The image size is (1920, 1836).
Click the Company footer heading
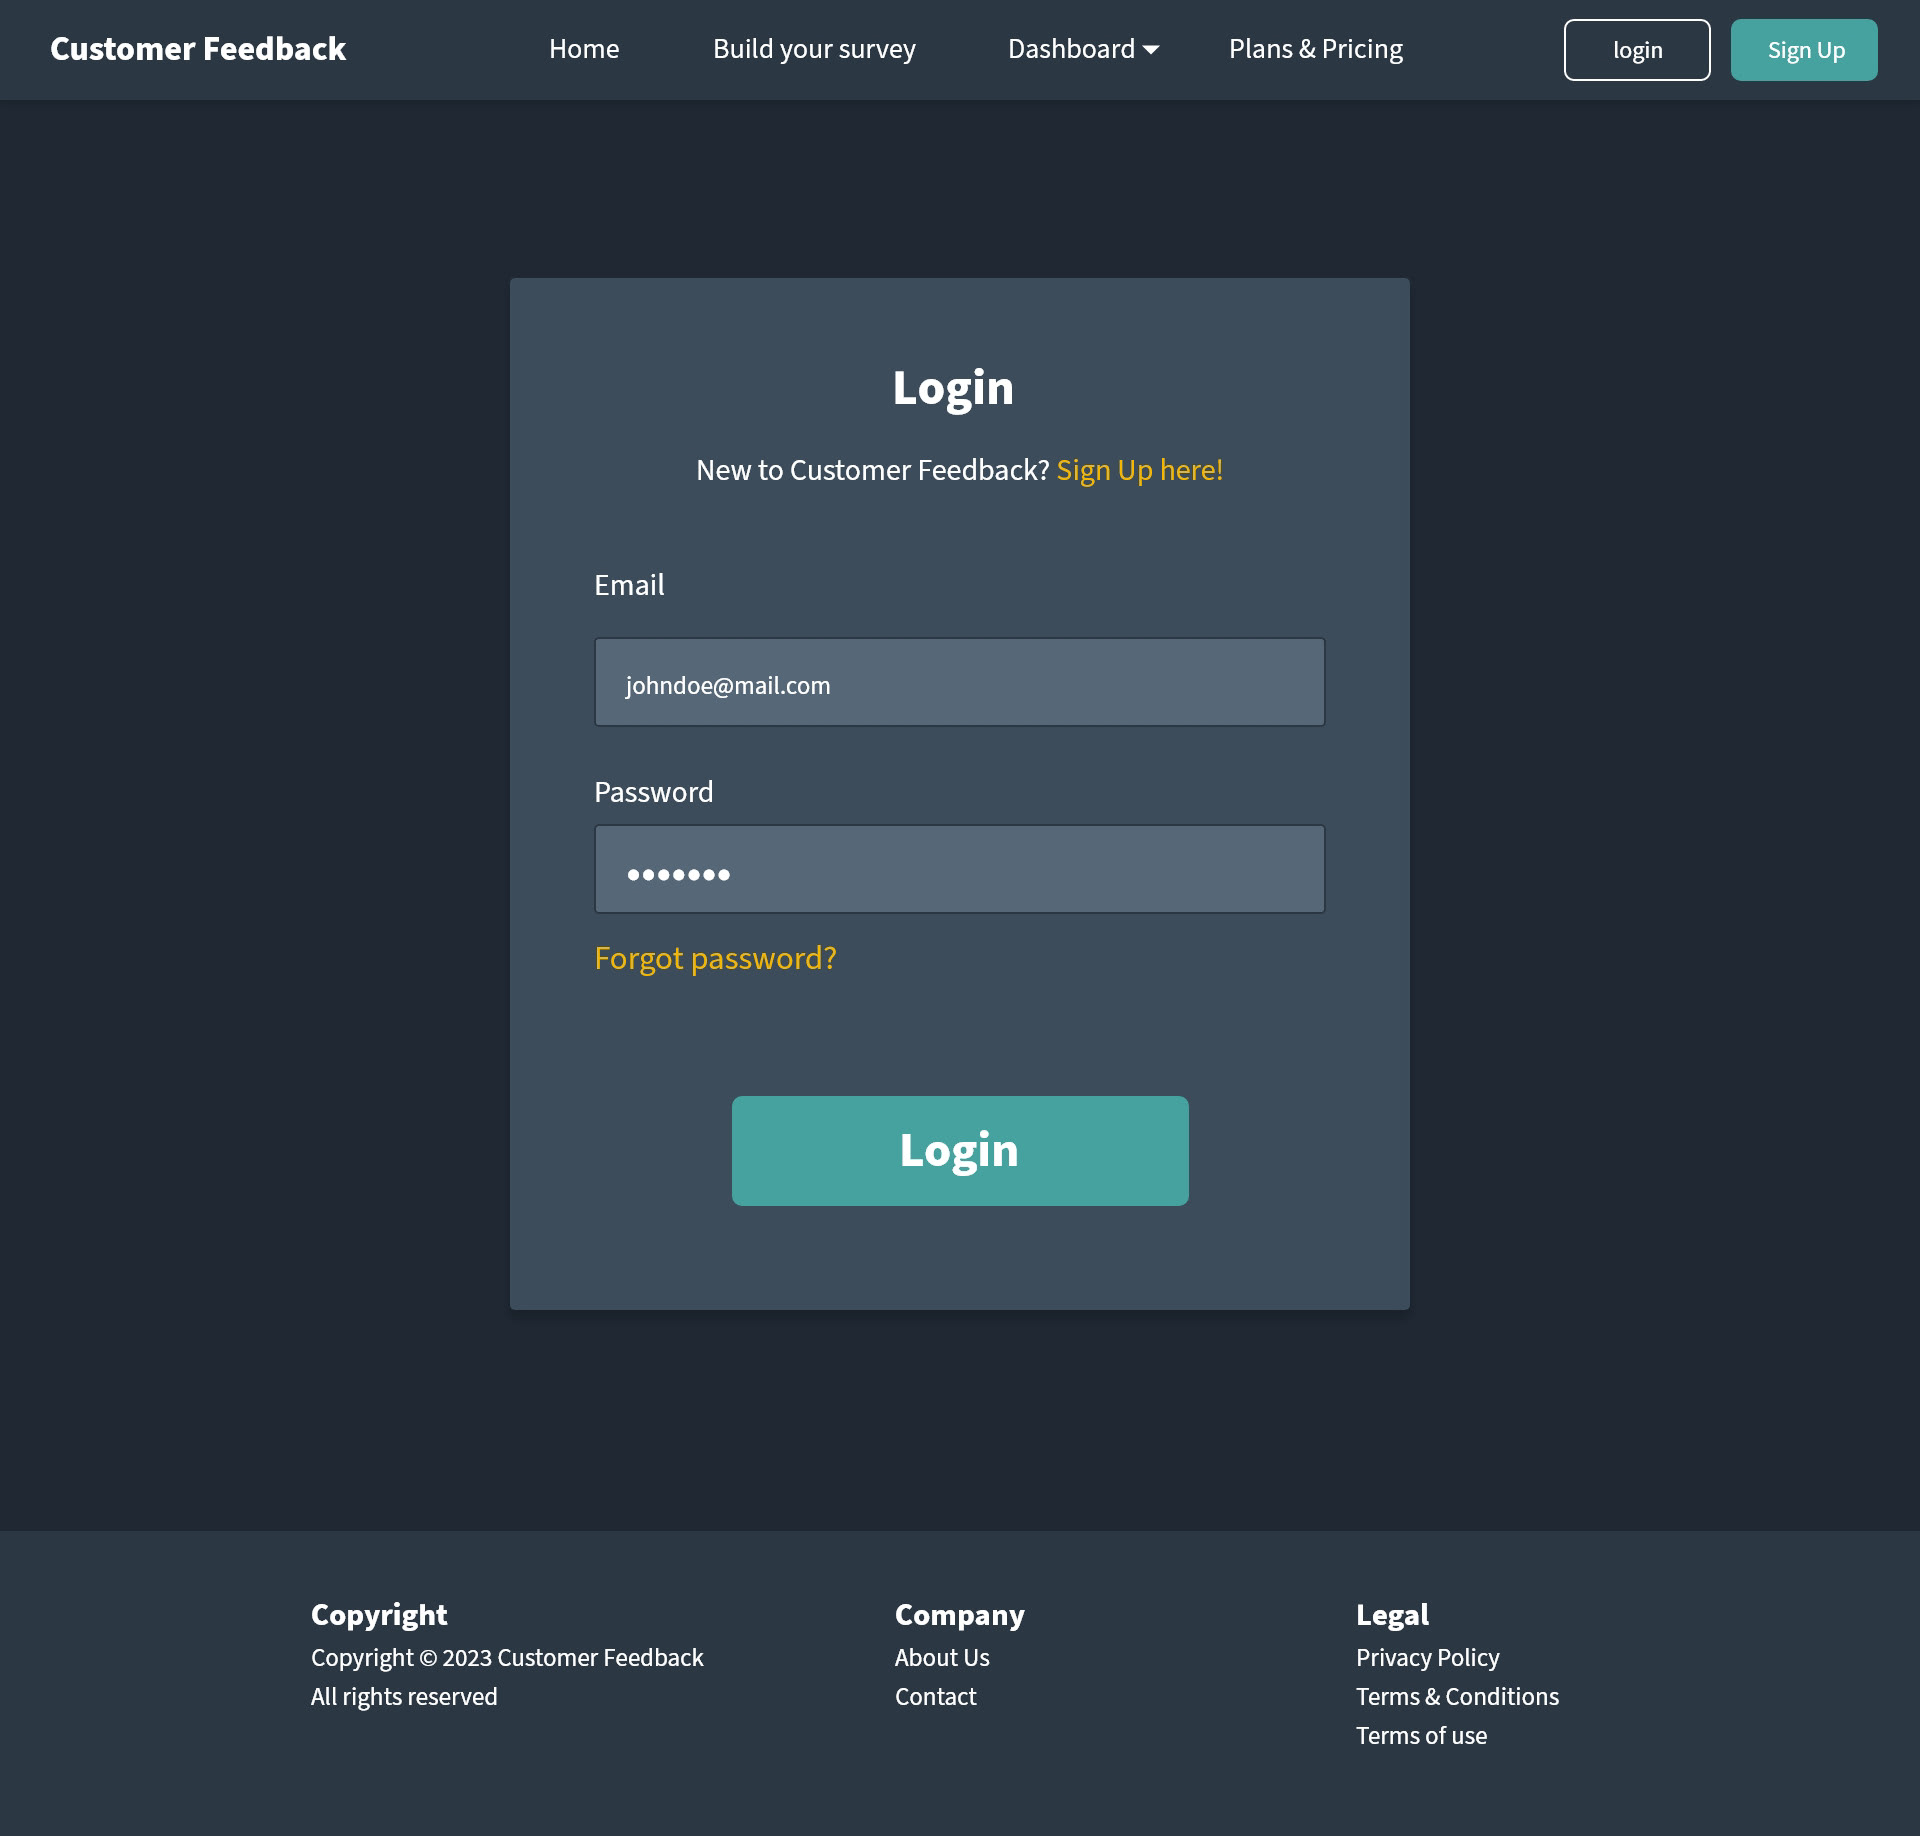960,1615
